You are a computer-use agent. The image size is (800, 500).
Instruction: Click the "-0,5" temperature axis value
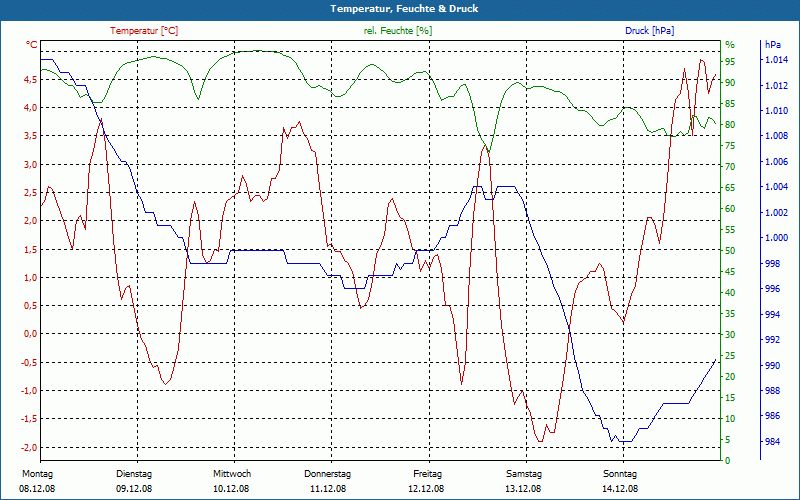coord(29,363)
